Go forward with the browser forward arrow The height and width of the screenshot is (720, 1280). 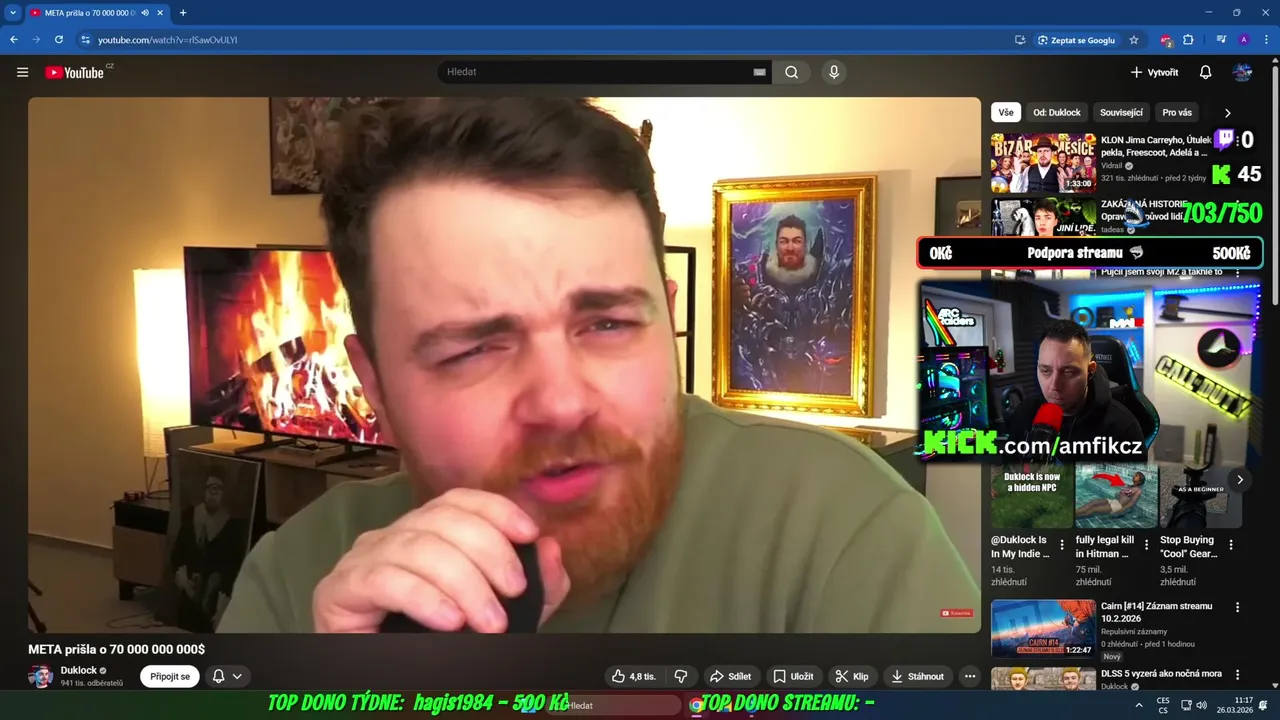[36, 40]
